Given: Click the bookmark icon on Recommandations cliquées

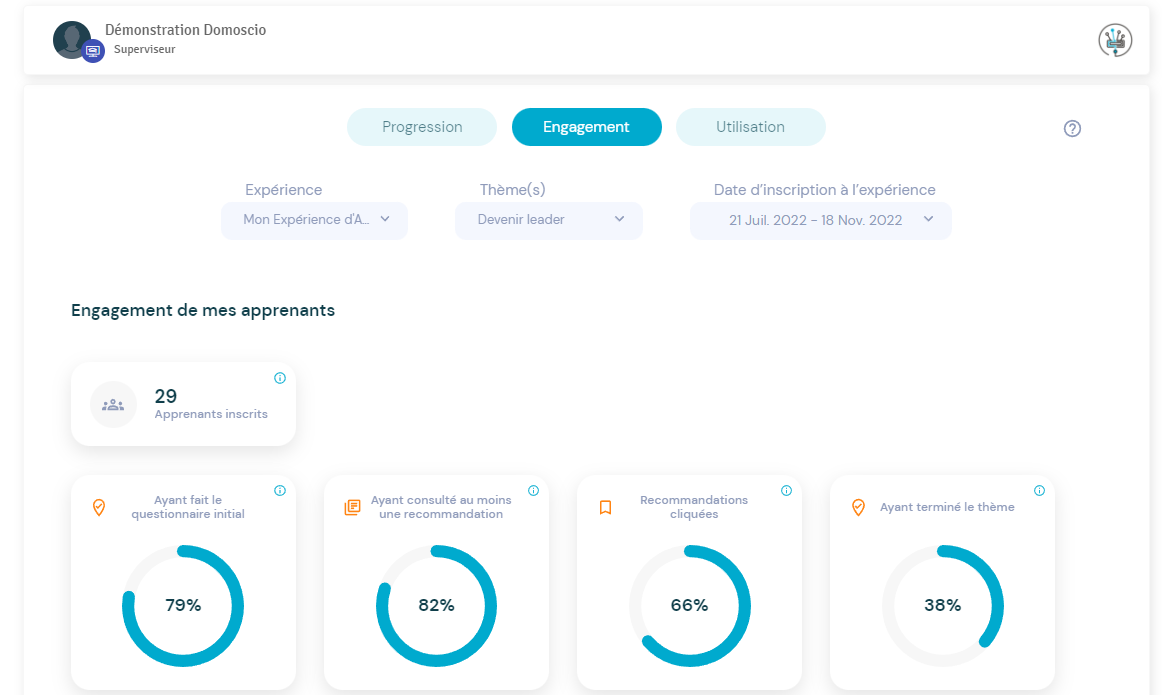Looking at the screenshot, I should coord(605,508).
